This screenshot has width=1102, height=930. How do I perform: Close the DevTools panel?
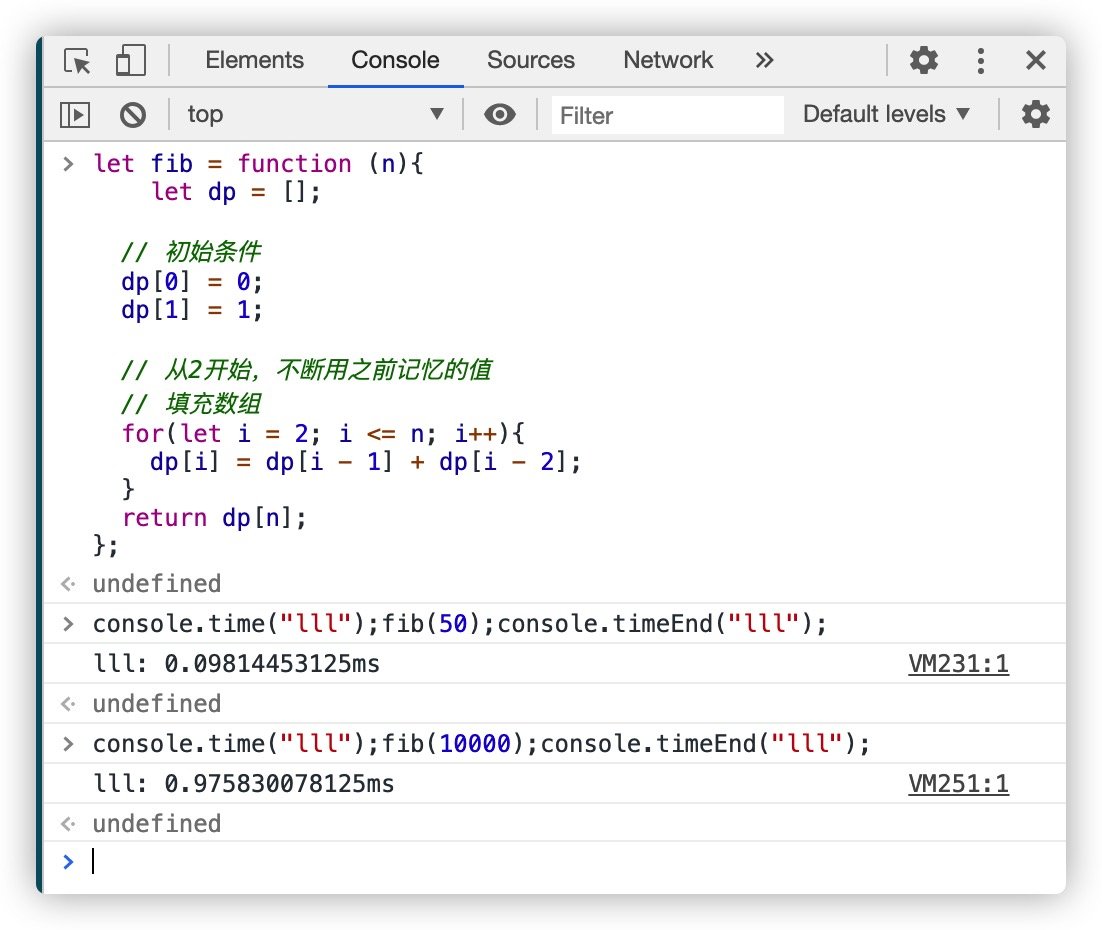tap(1035, 60)
